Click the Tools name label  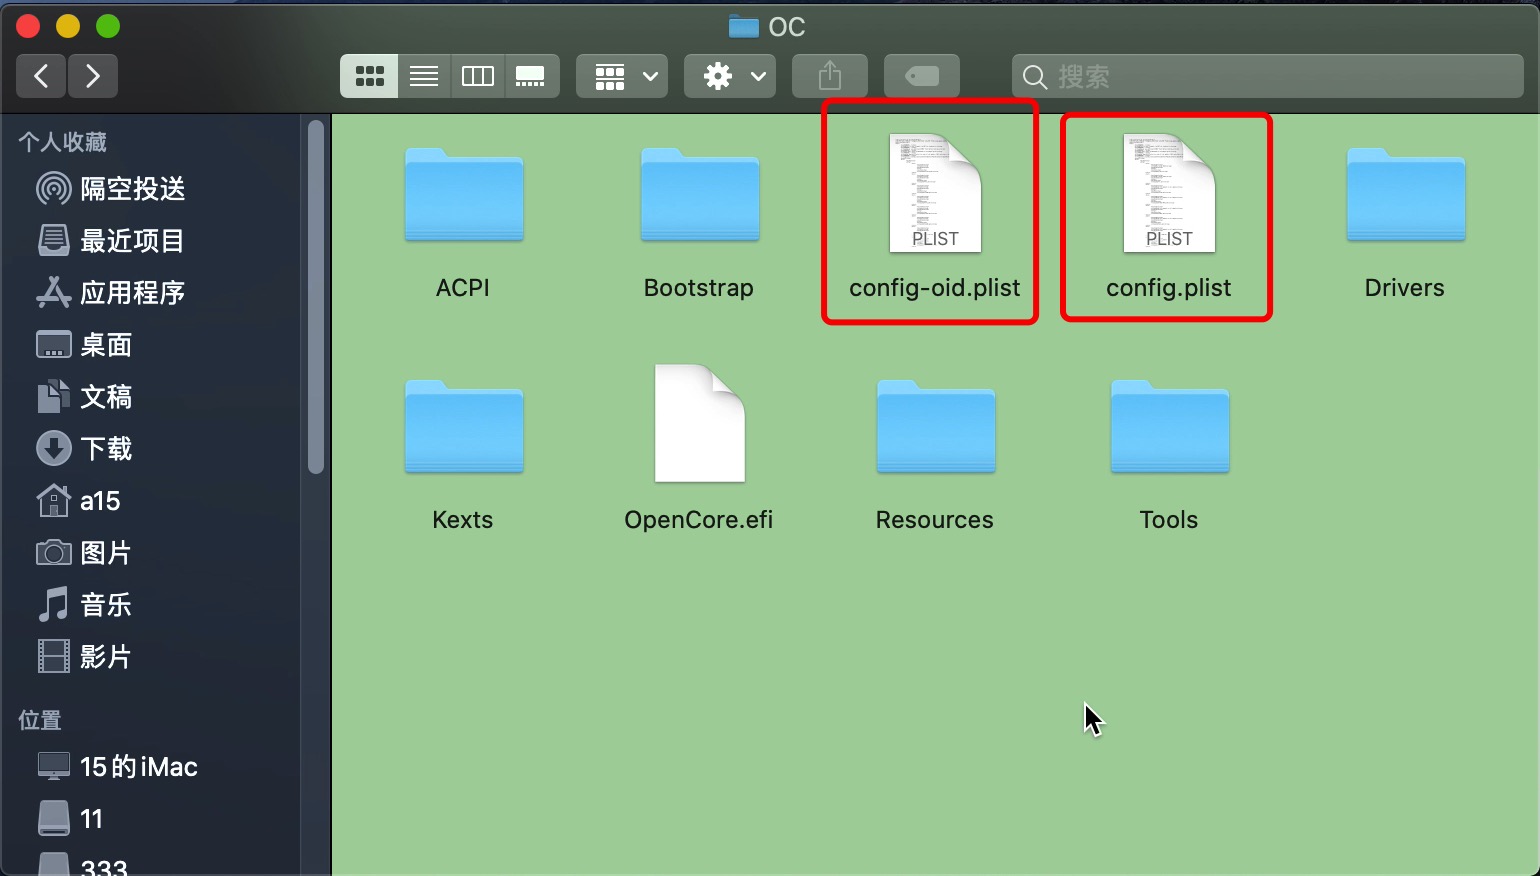[1169, 520]
